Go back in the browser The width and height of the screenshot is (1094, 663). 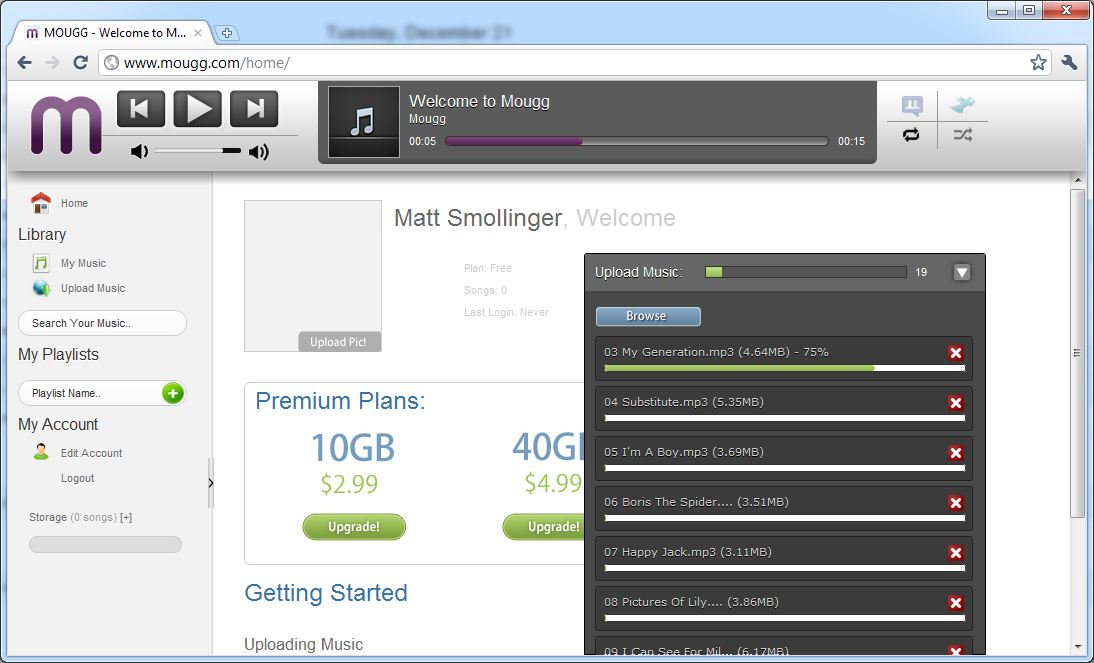tap(24, 63)
